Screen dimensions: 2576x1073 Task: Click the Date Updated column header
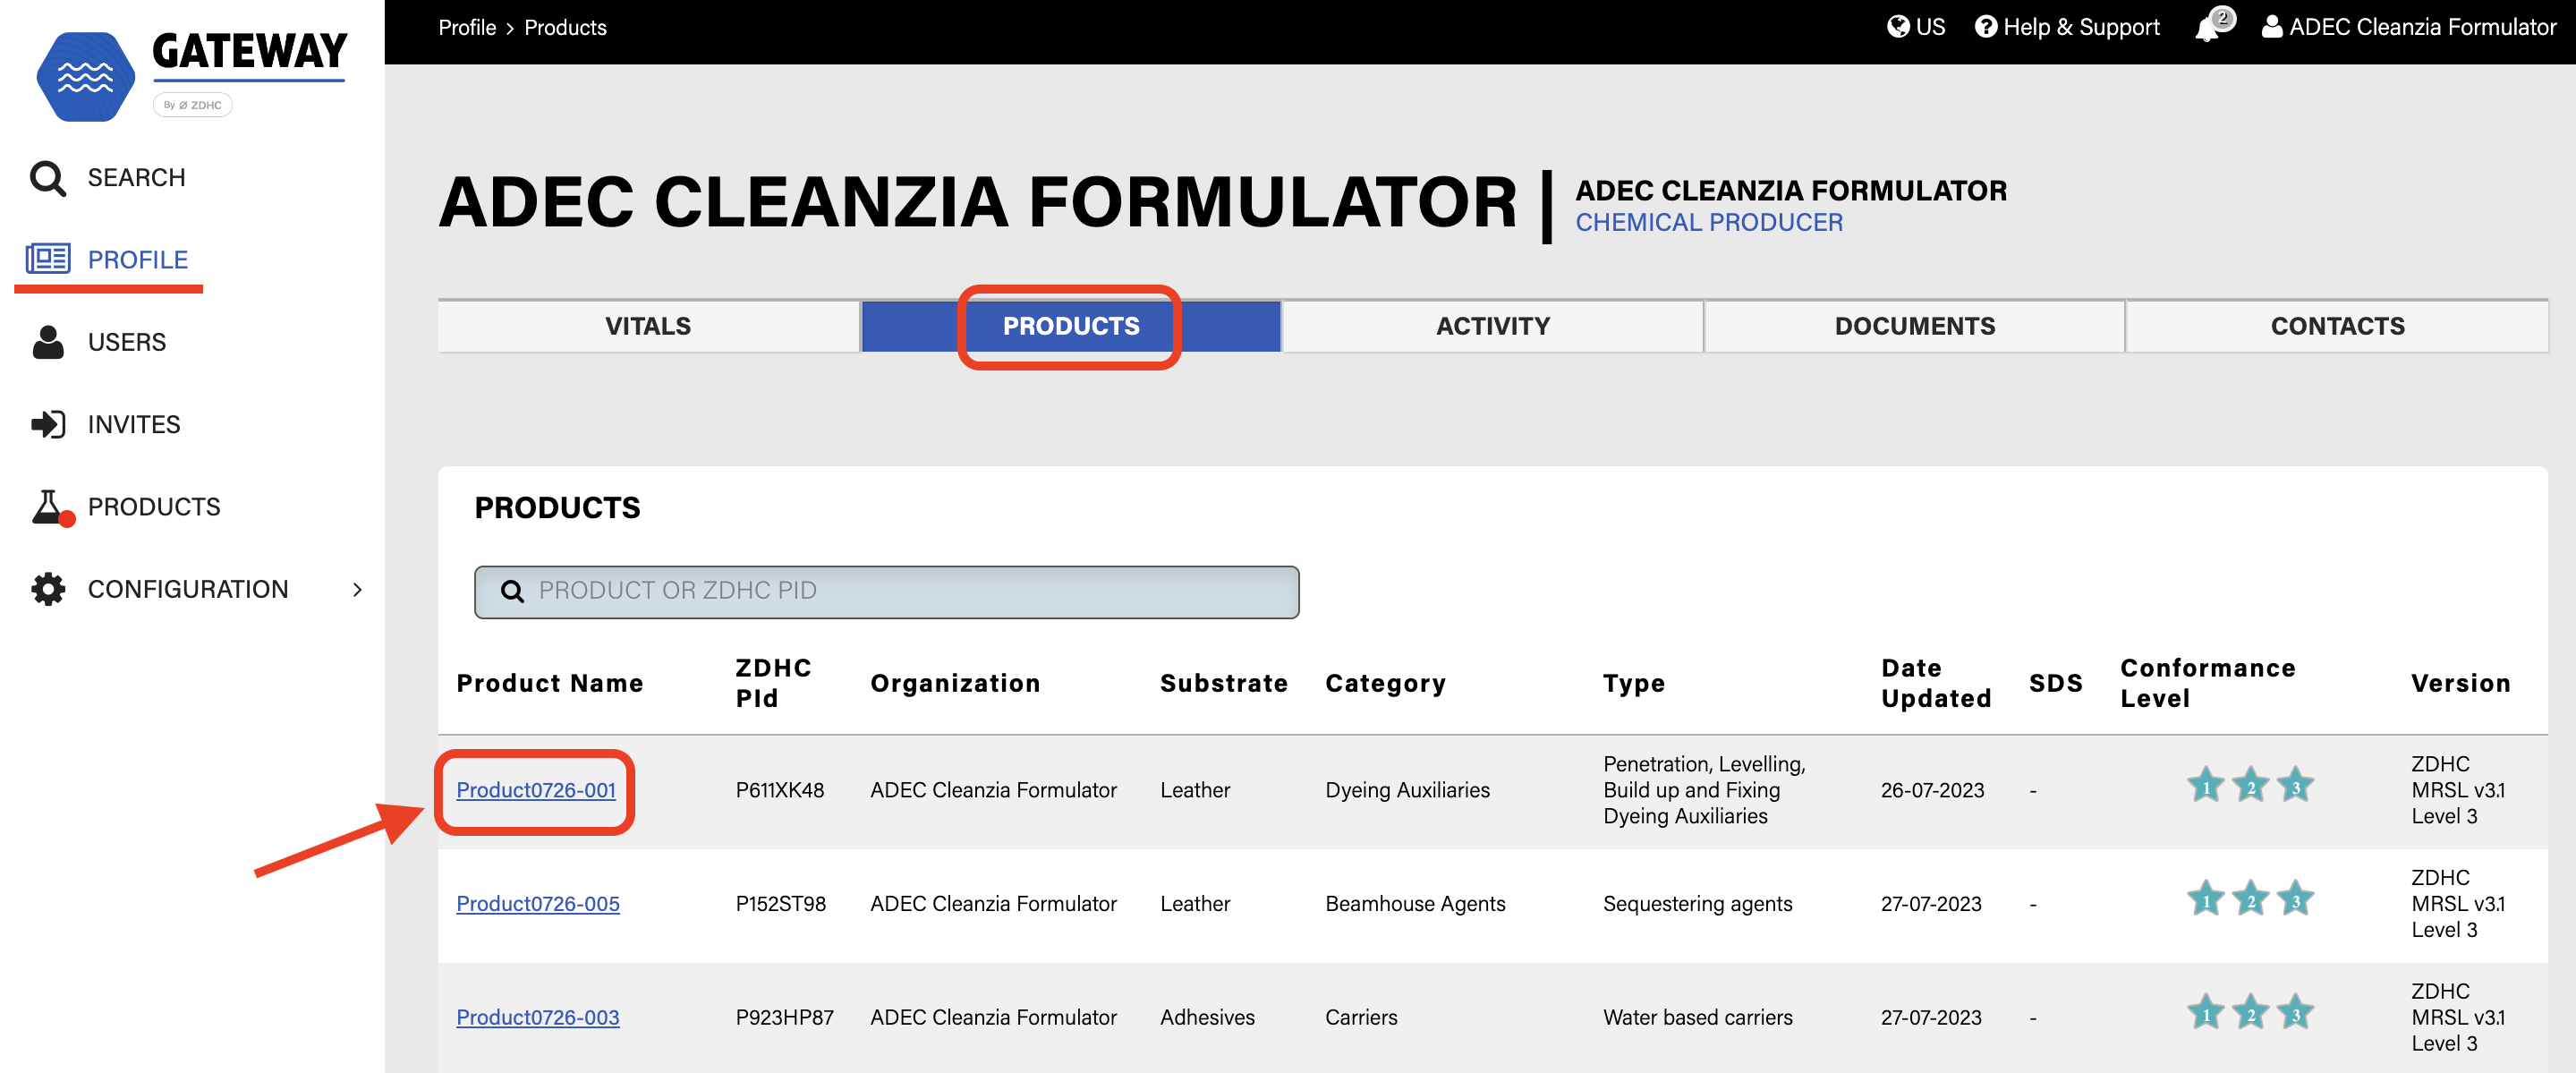(1935, 683)
